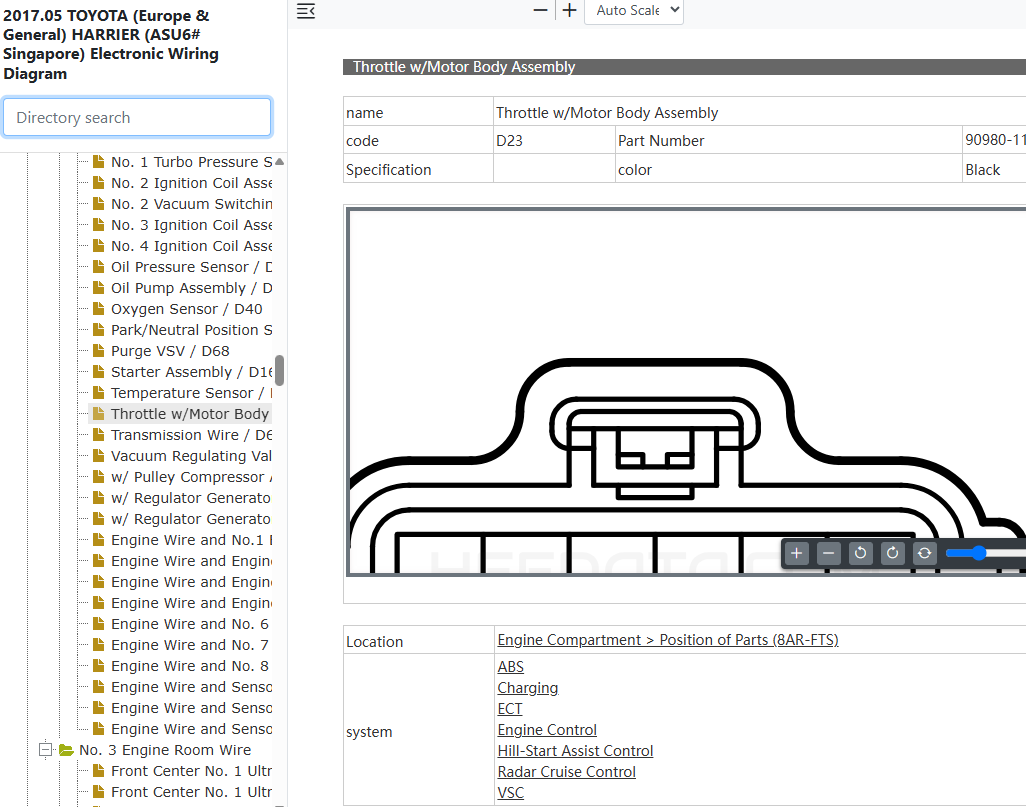Select No. 2 Ignition Coil tree item
This screenshot has height=807, width=1026.
pos(191,183)
